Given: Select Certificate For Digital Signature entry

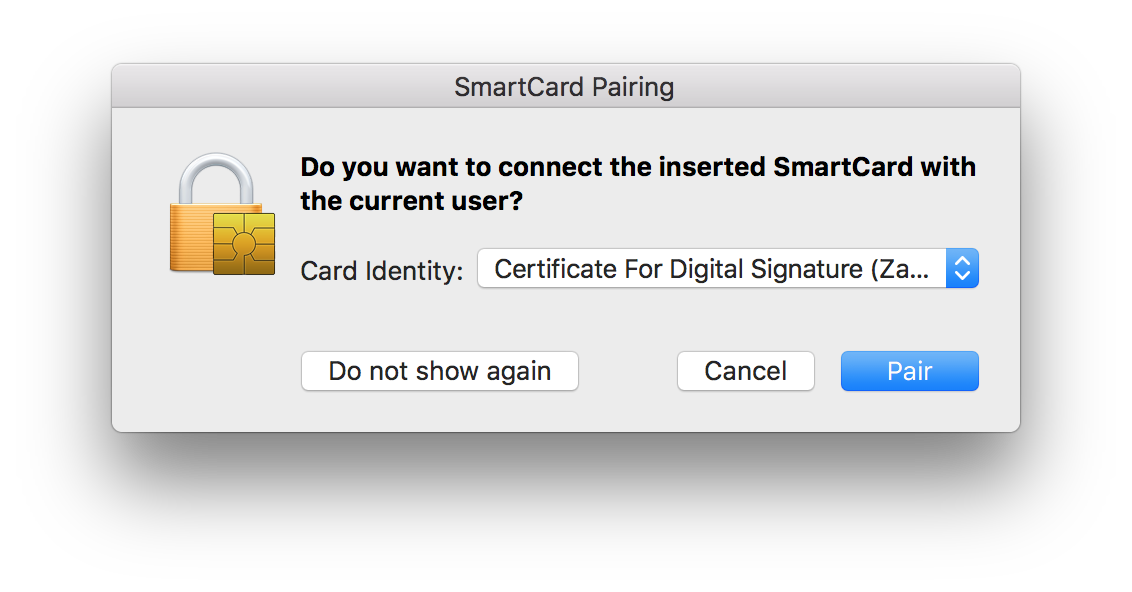Looking at the screenshot, I should click(710, 268).
